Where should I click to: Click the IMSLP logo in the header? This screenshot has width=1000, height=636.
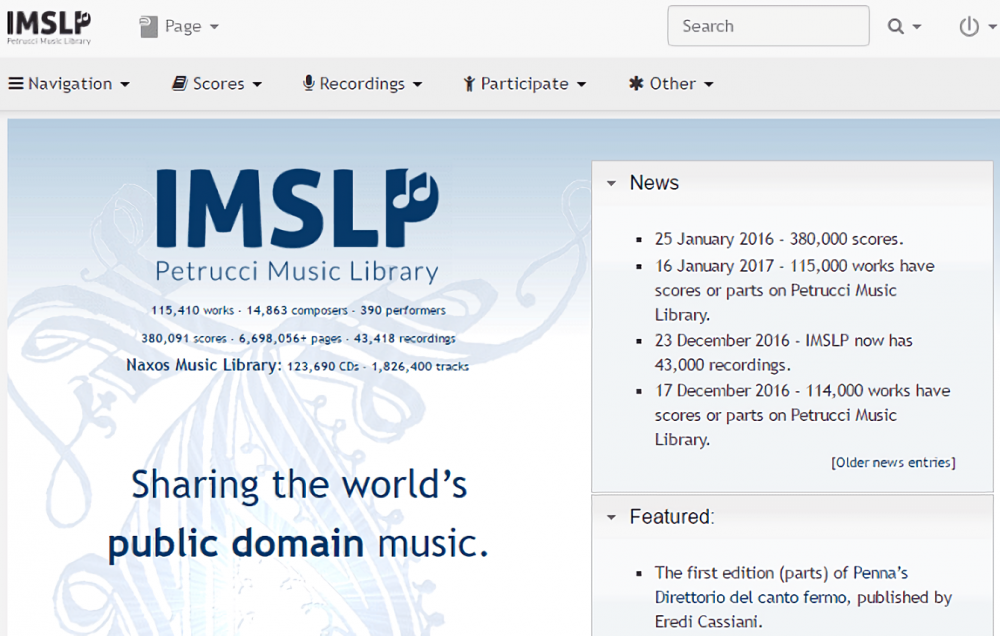tap(49, 27)
